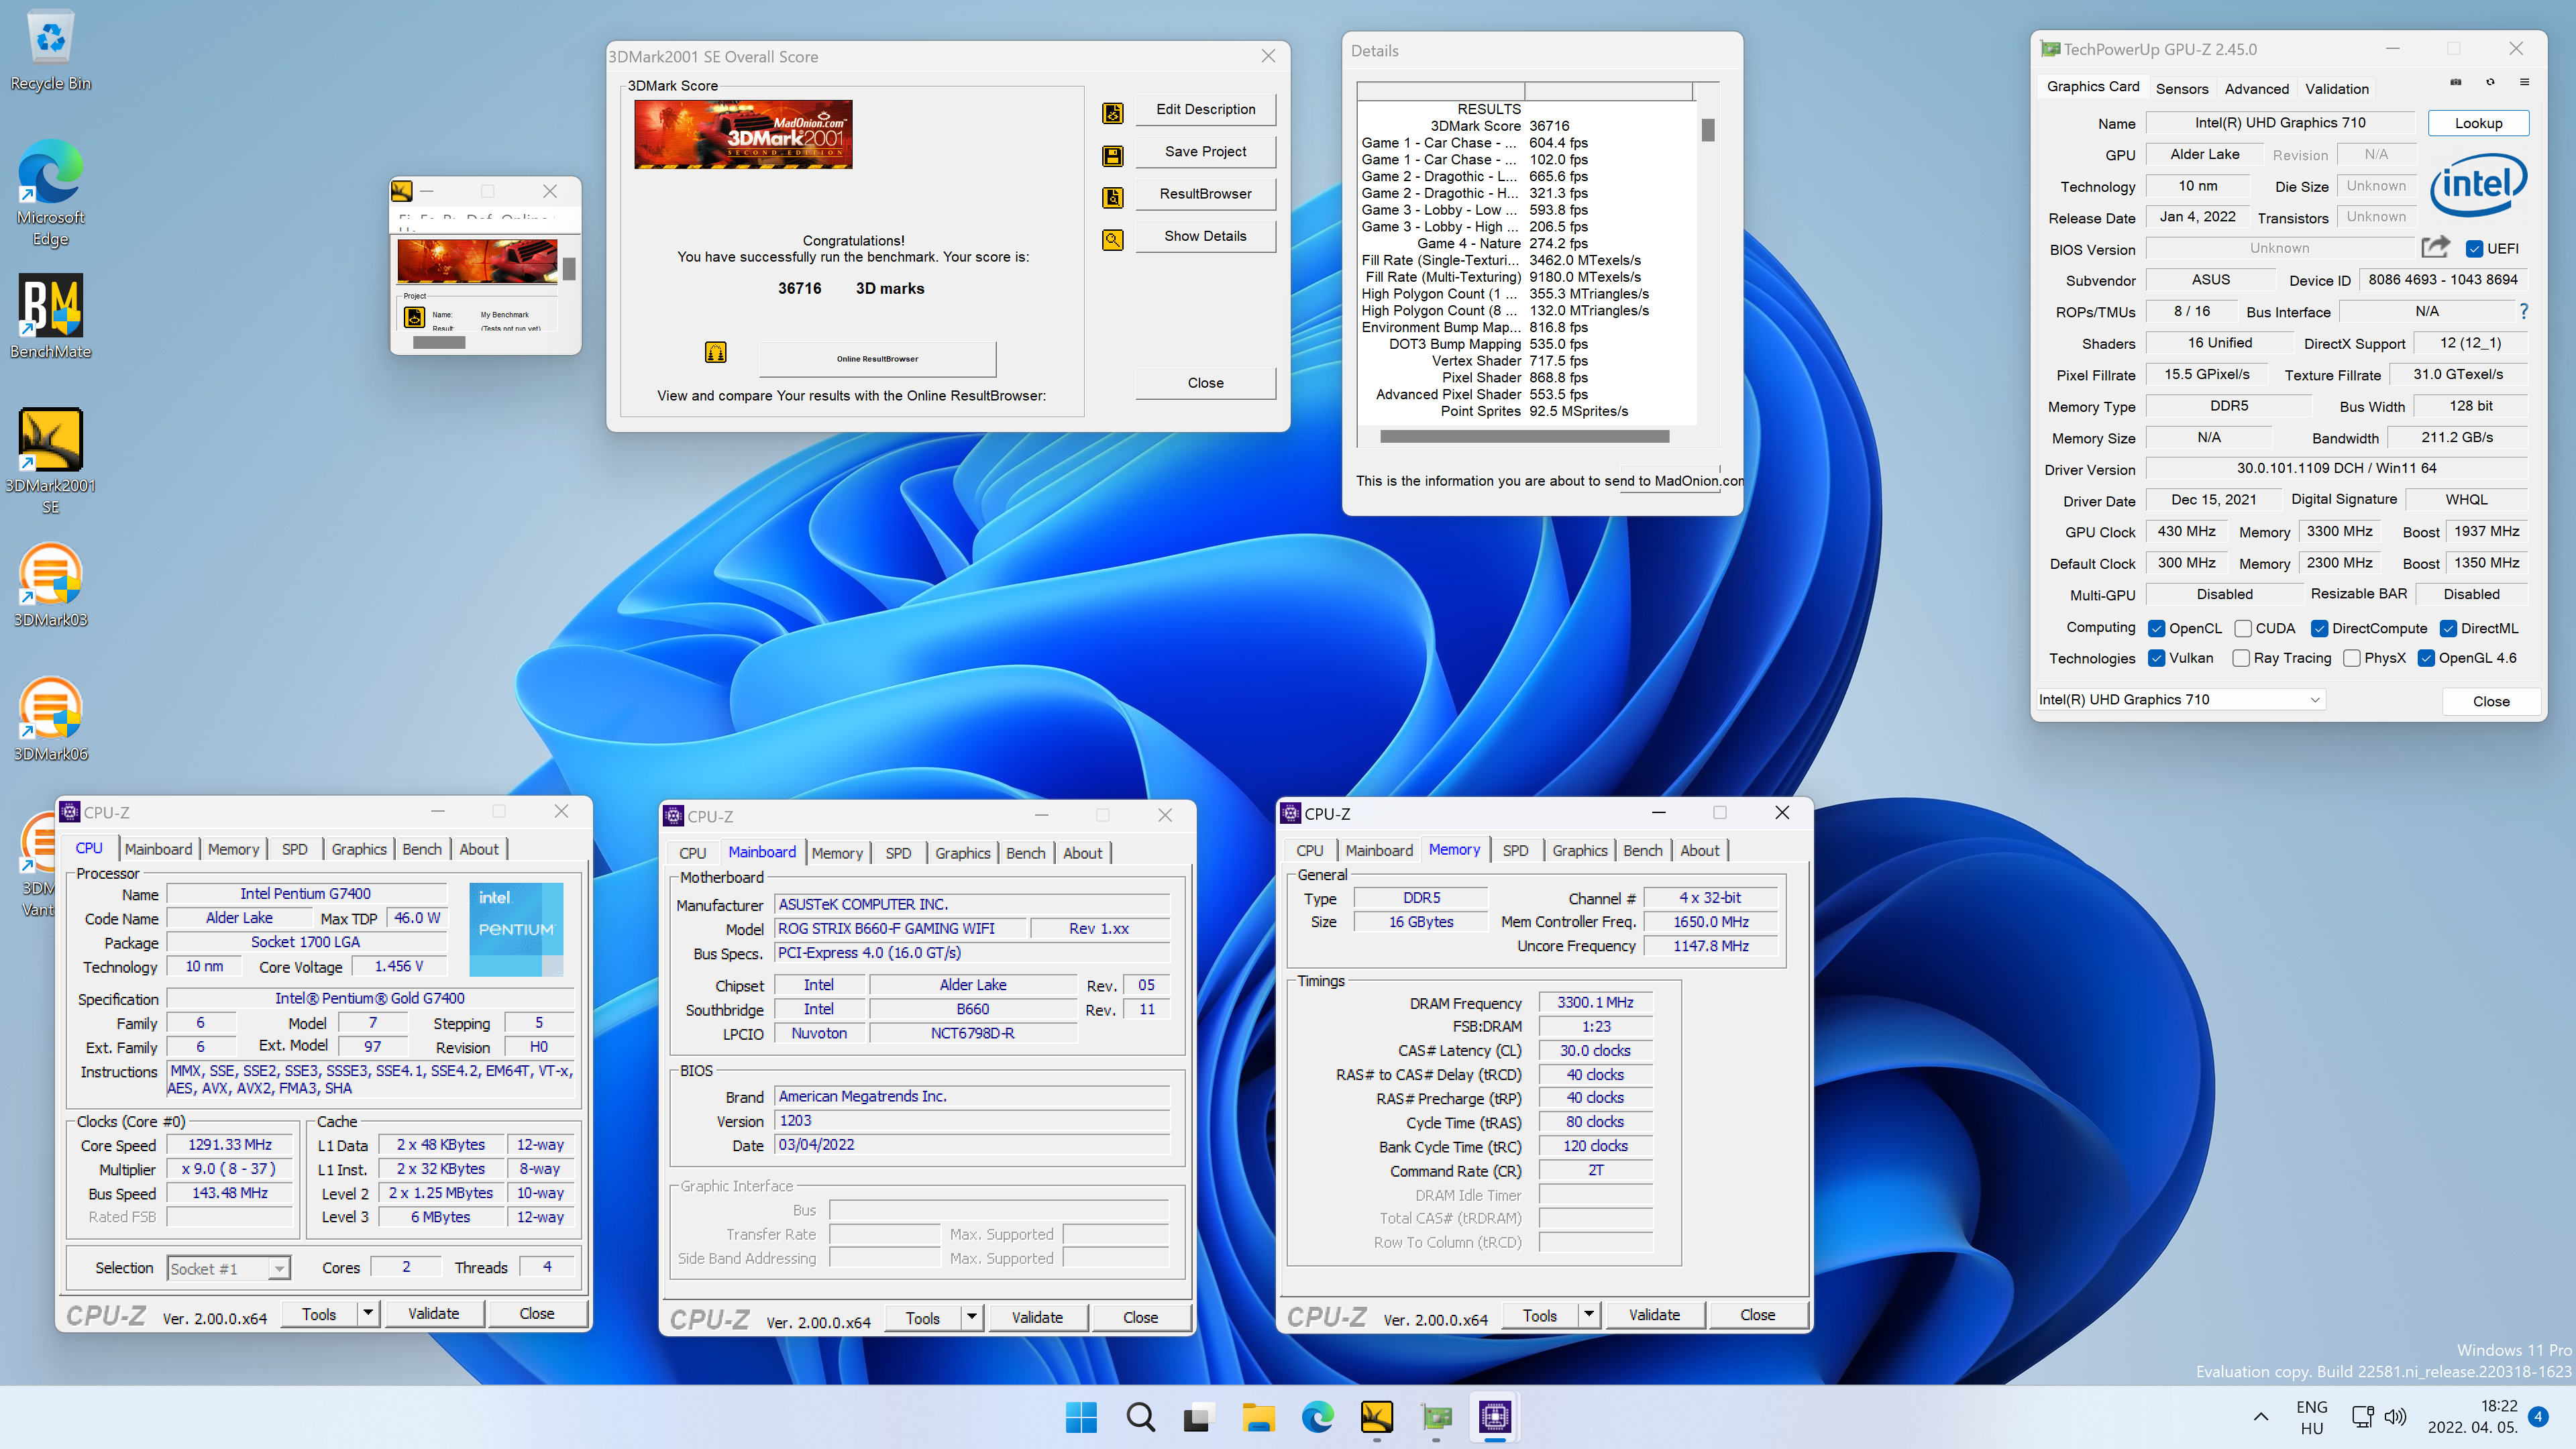Click the 3DMark2001 taskbar icon
This screenshot has height=1449, width=2576.
[1376, 1417]
